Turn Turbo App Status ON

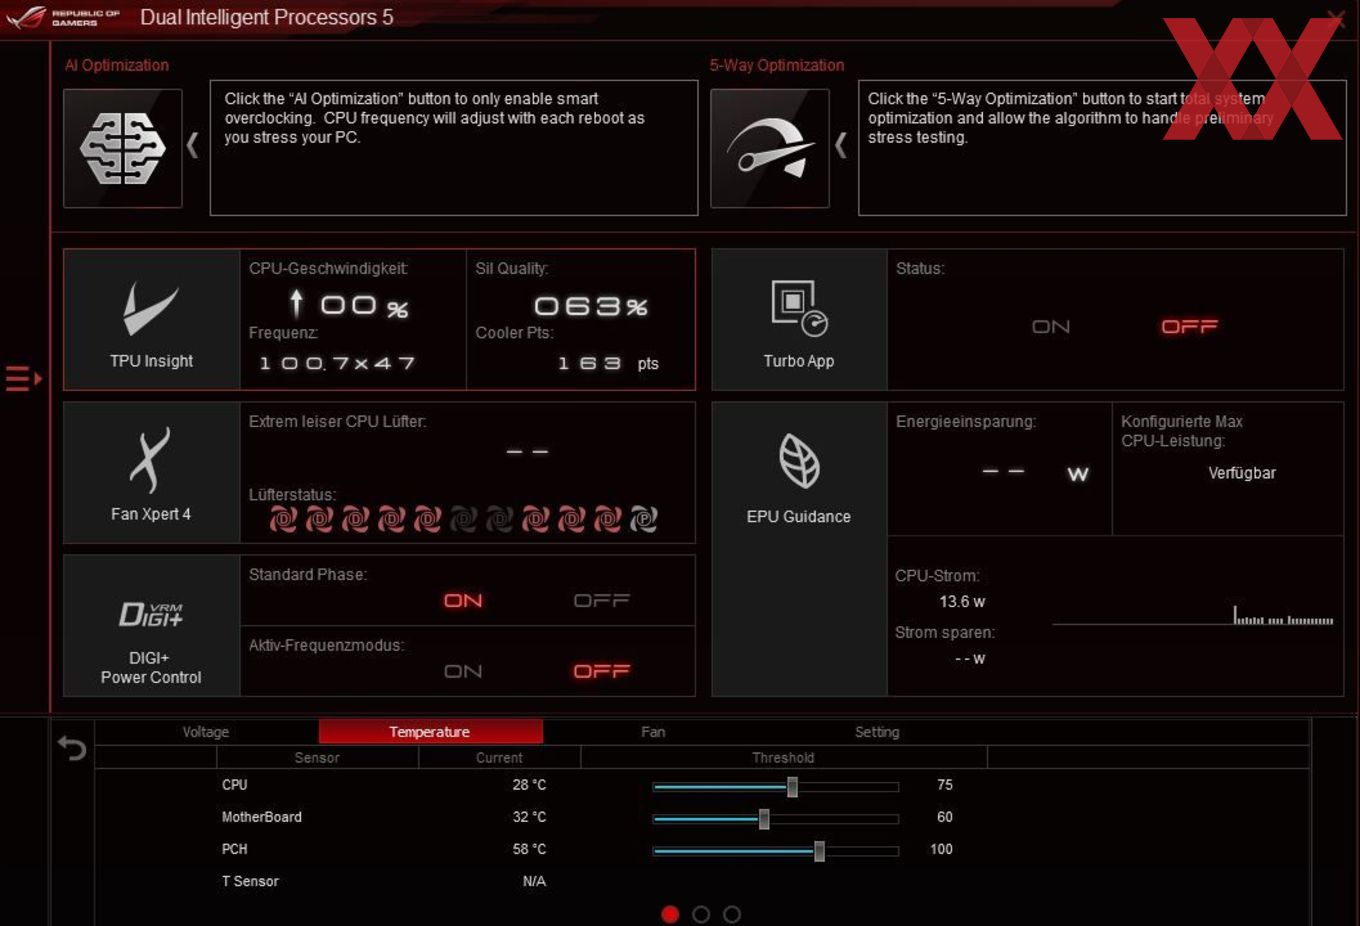[1051, 327]
